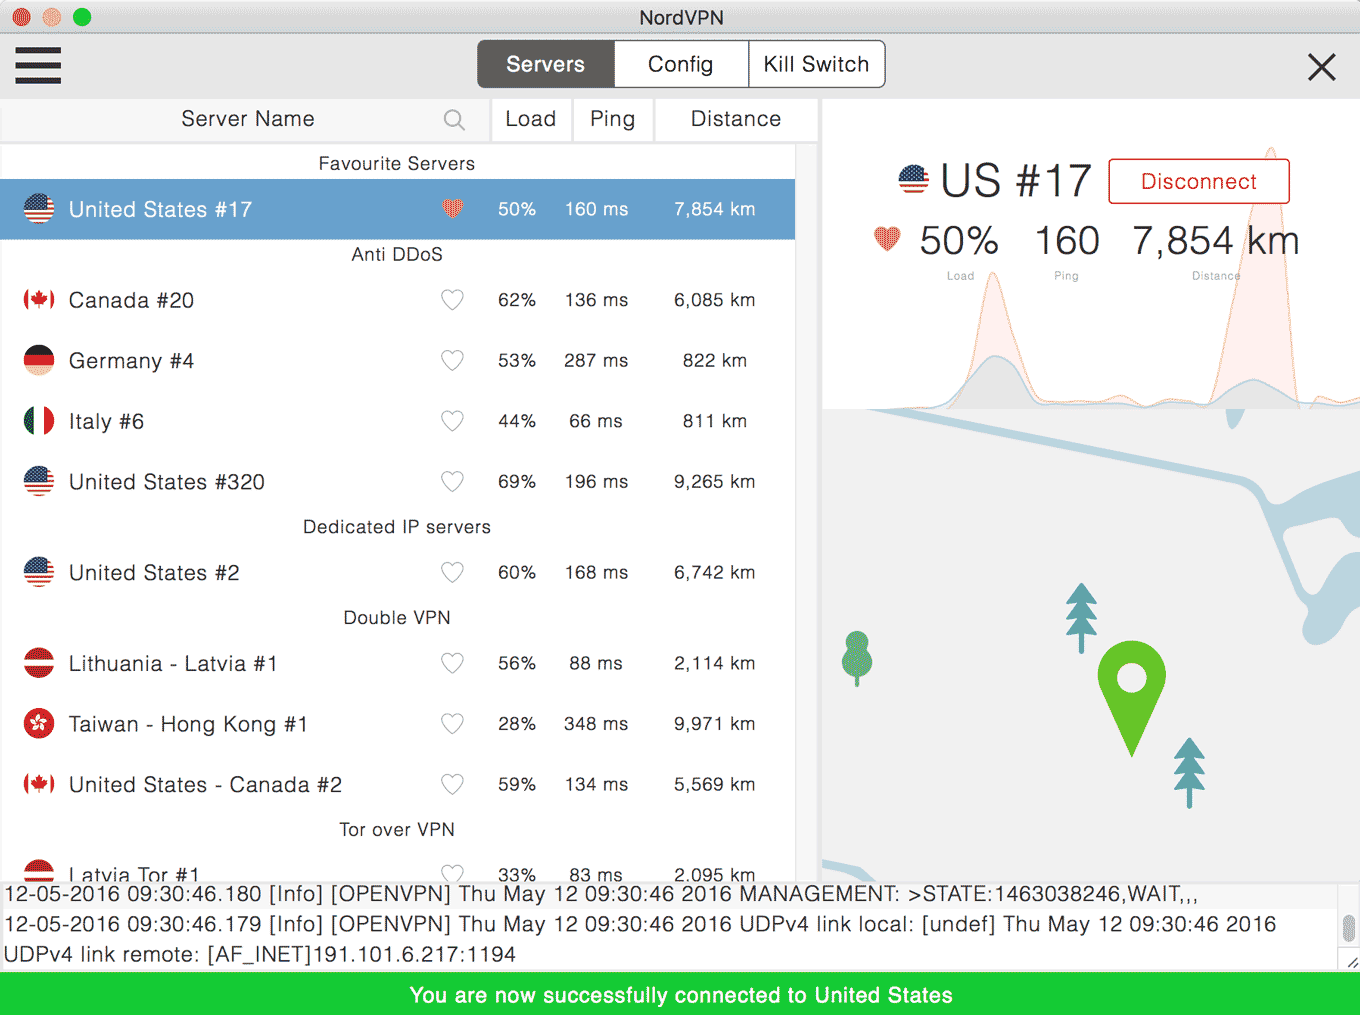Sort servers by Distance column
The width and height of the screenshot is (1360, 1015).
pos(736,119)
